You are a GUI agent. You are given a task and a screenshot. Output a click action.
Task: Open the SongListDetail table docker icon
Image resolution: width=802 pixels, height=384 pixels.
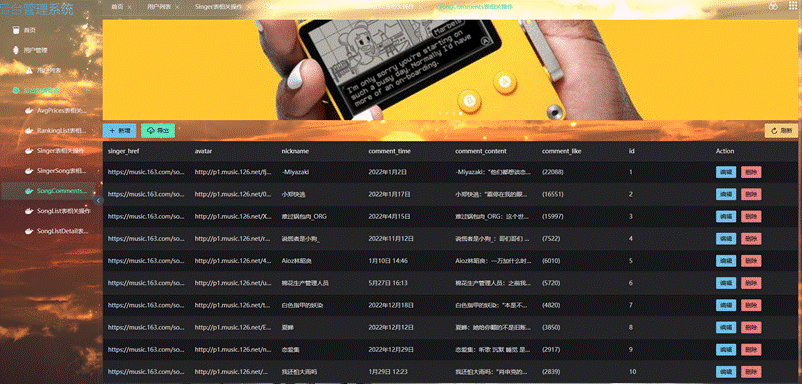29,231
